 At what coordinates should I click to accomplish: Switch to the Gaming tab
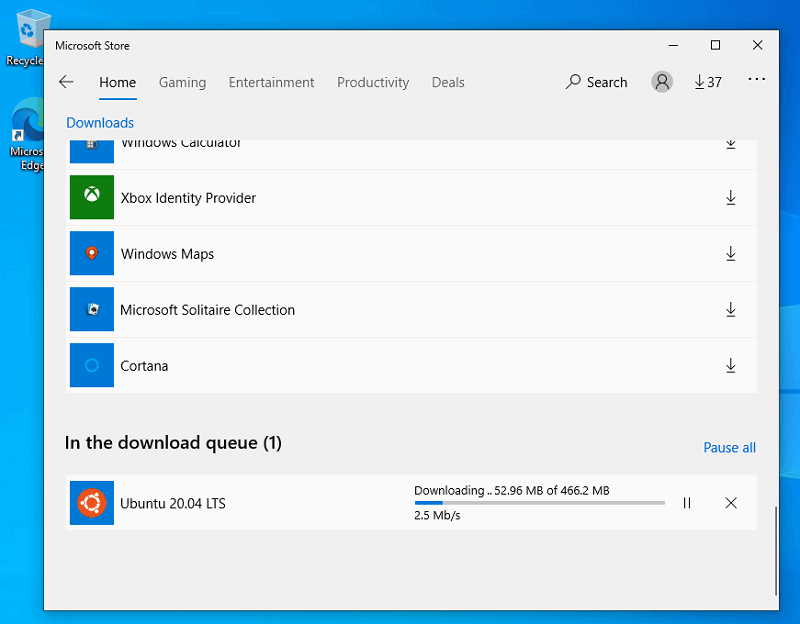[x=182, y=82]
